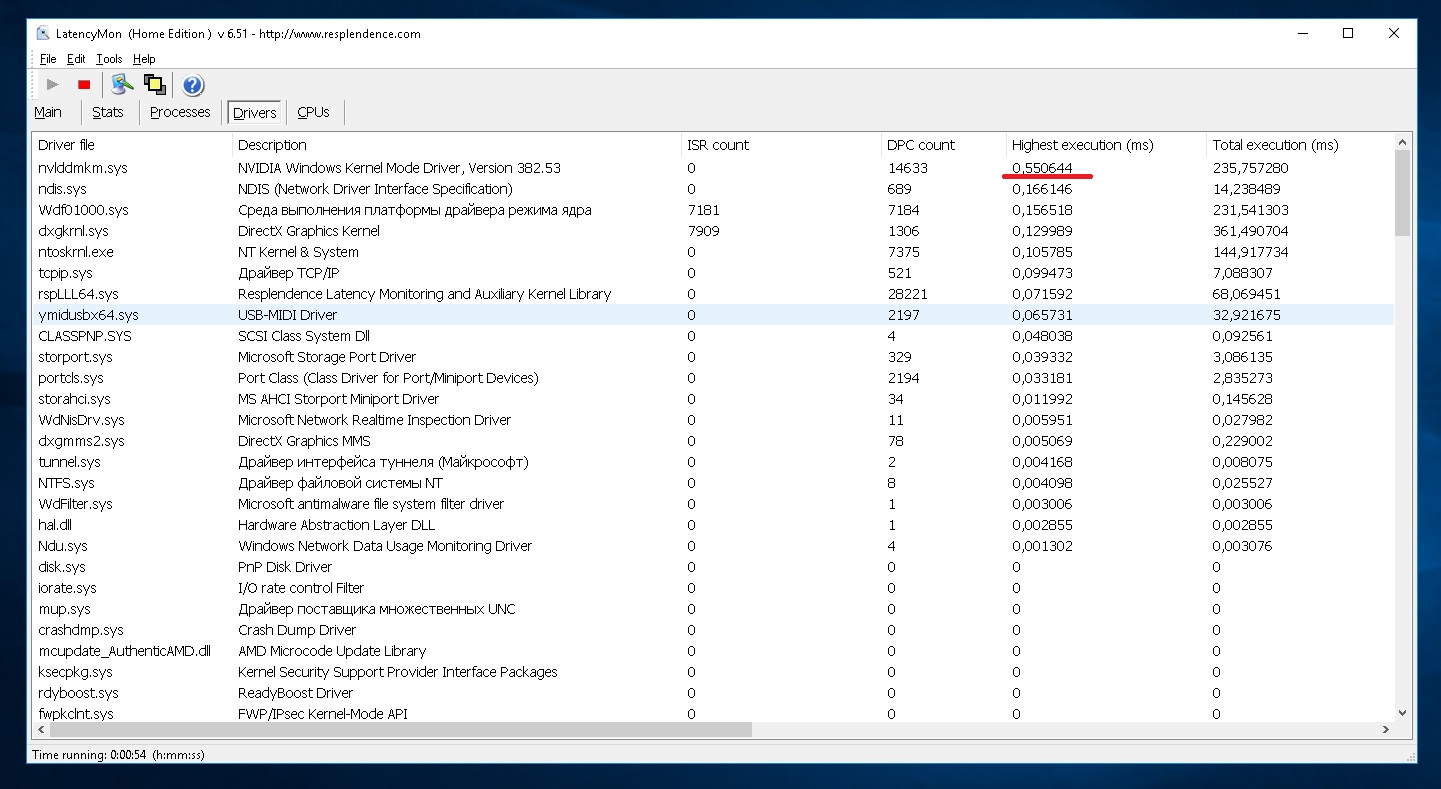The height and width of the screenshot is (789, 1441).
Task: Click the LatencyMon app icon in the title bar
Action: [x=43, y=33]
